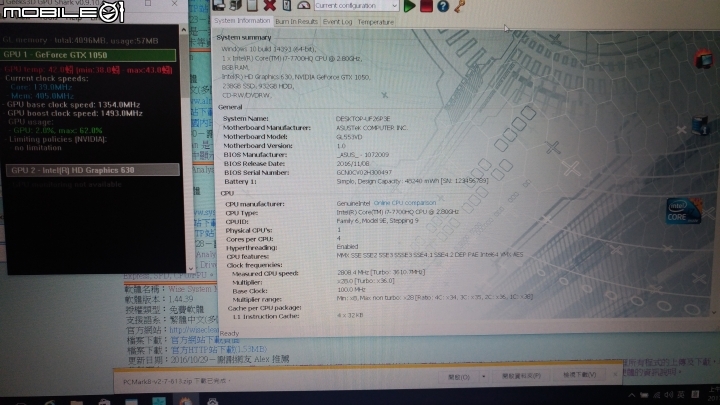Image resolution: width=720 pixels, height=405 pixels.
Task: Click GPU boost clock speed 1493.0MHz line
Action: (x=75, y=113)
